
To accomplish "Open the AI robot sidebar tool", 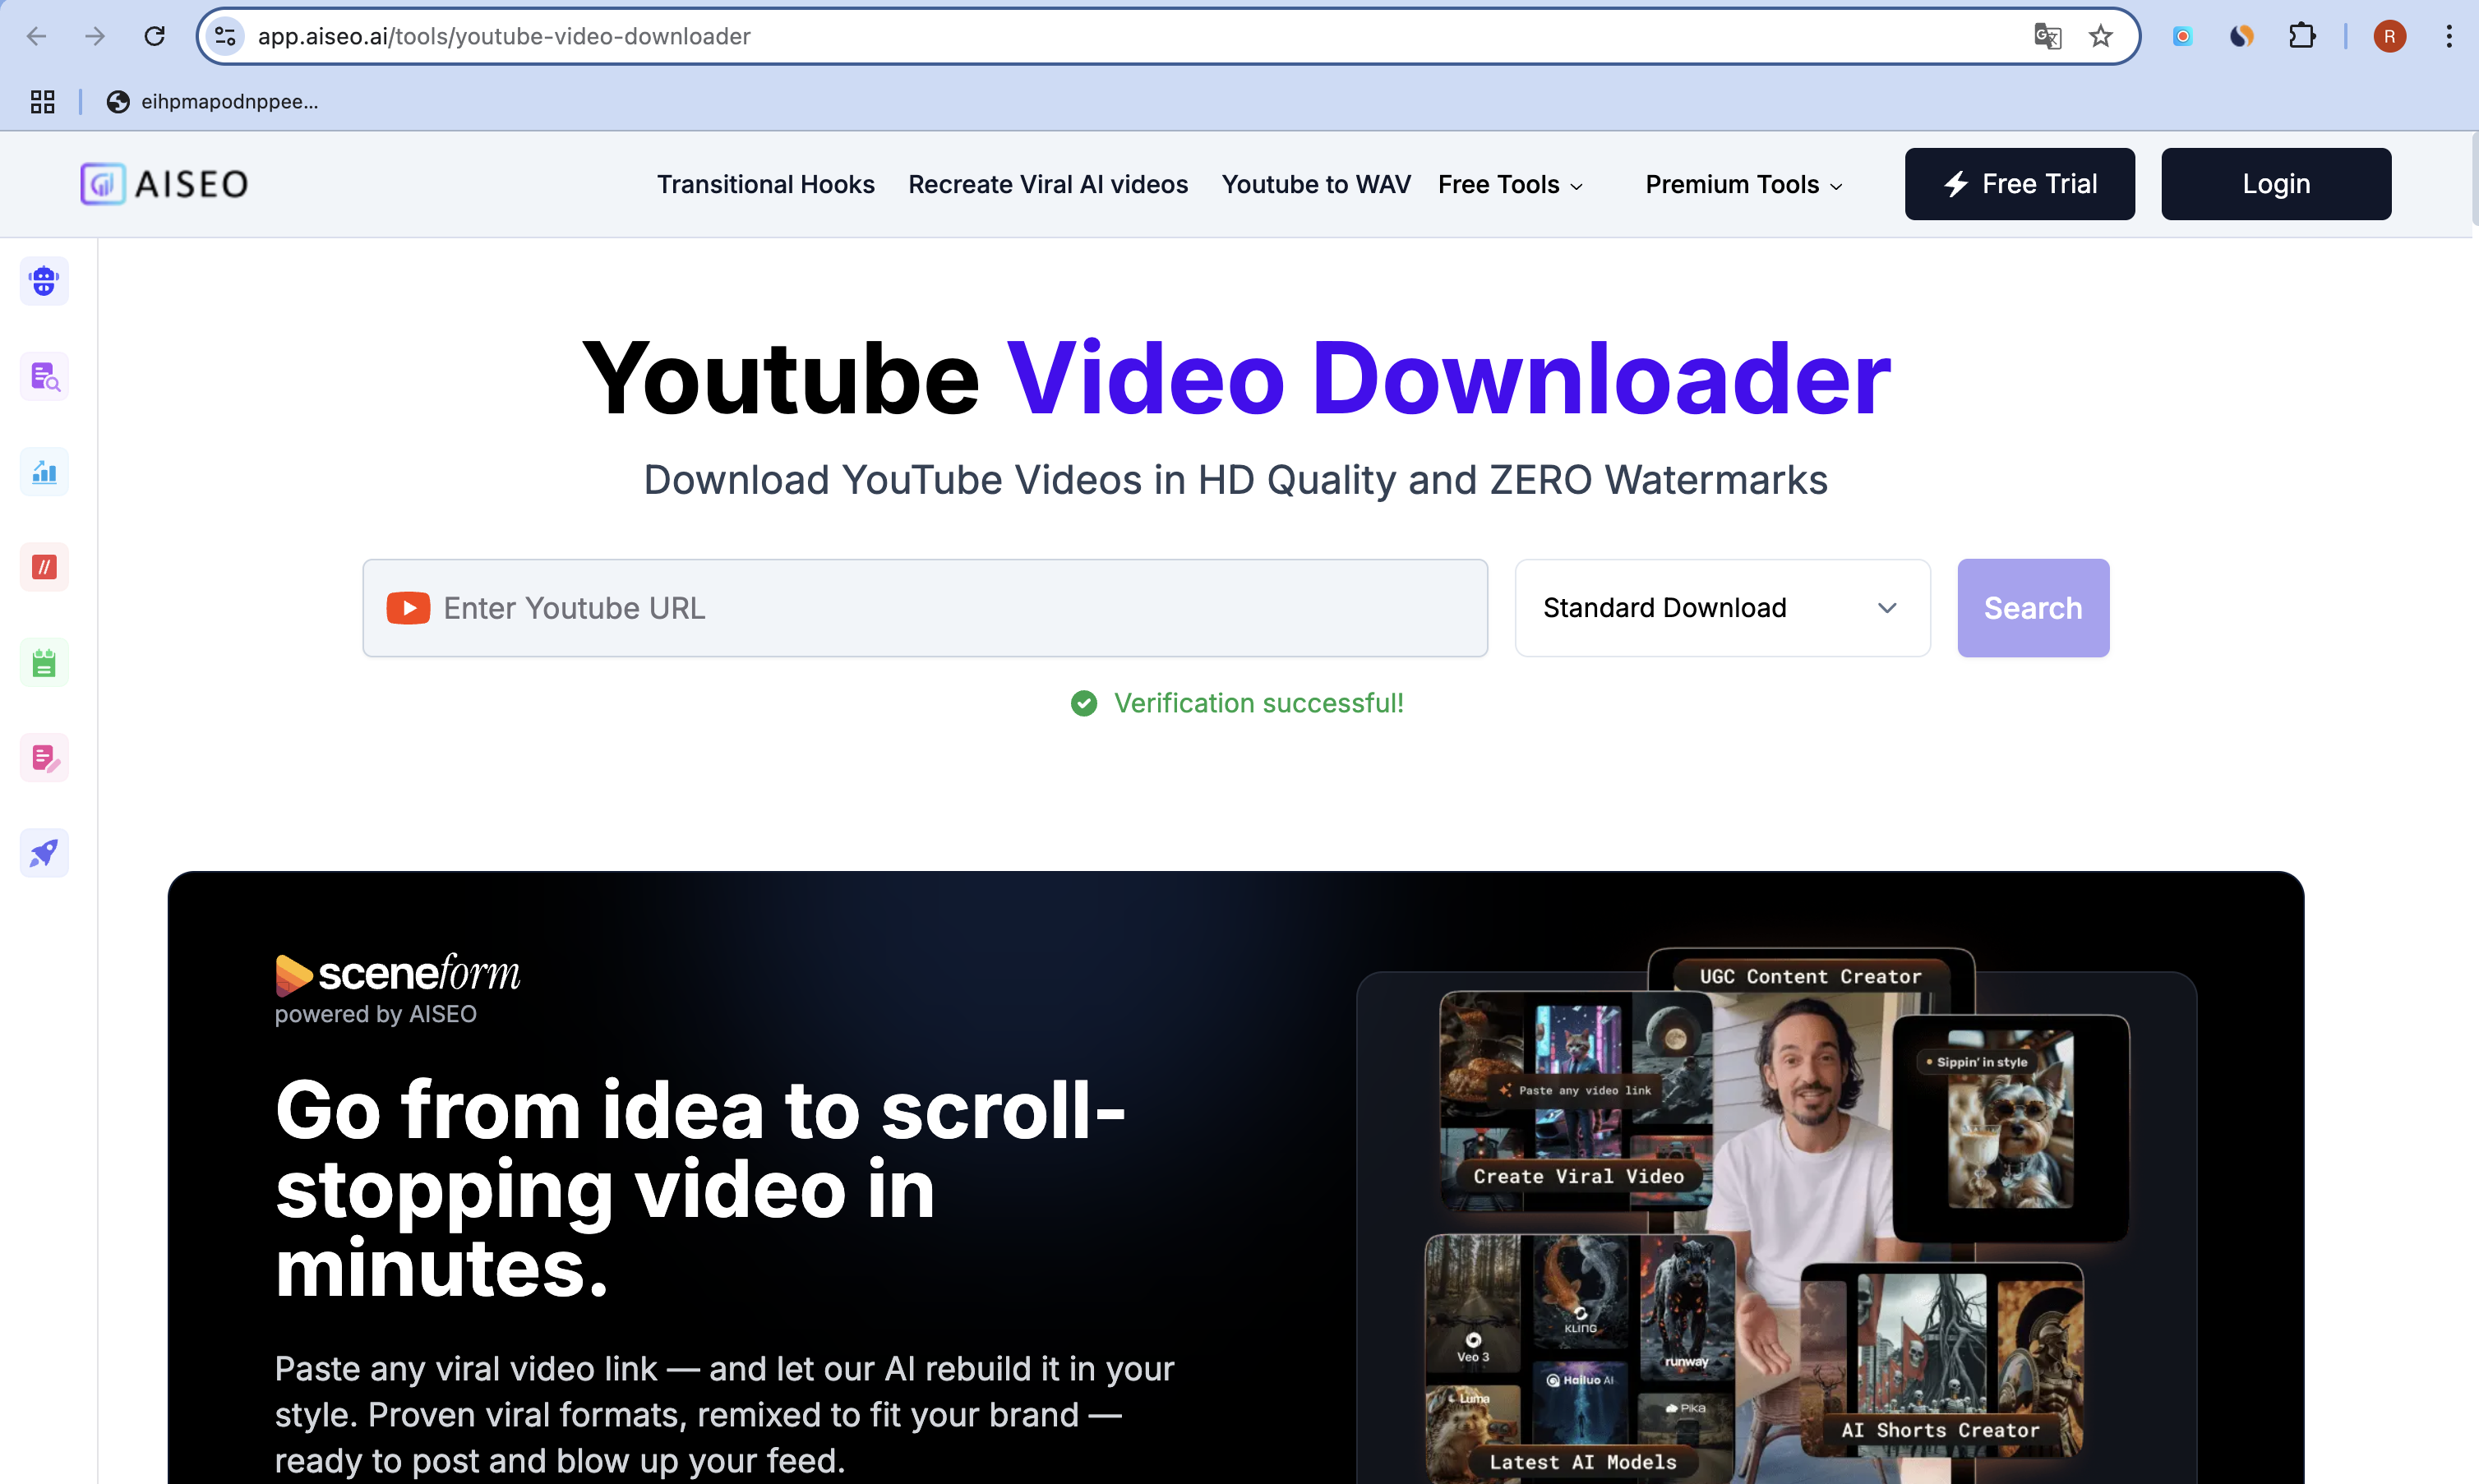I will coord(44,281).
